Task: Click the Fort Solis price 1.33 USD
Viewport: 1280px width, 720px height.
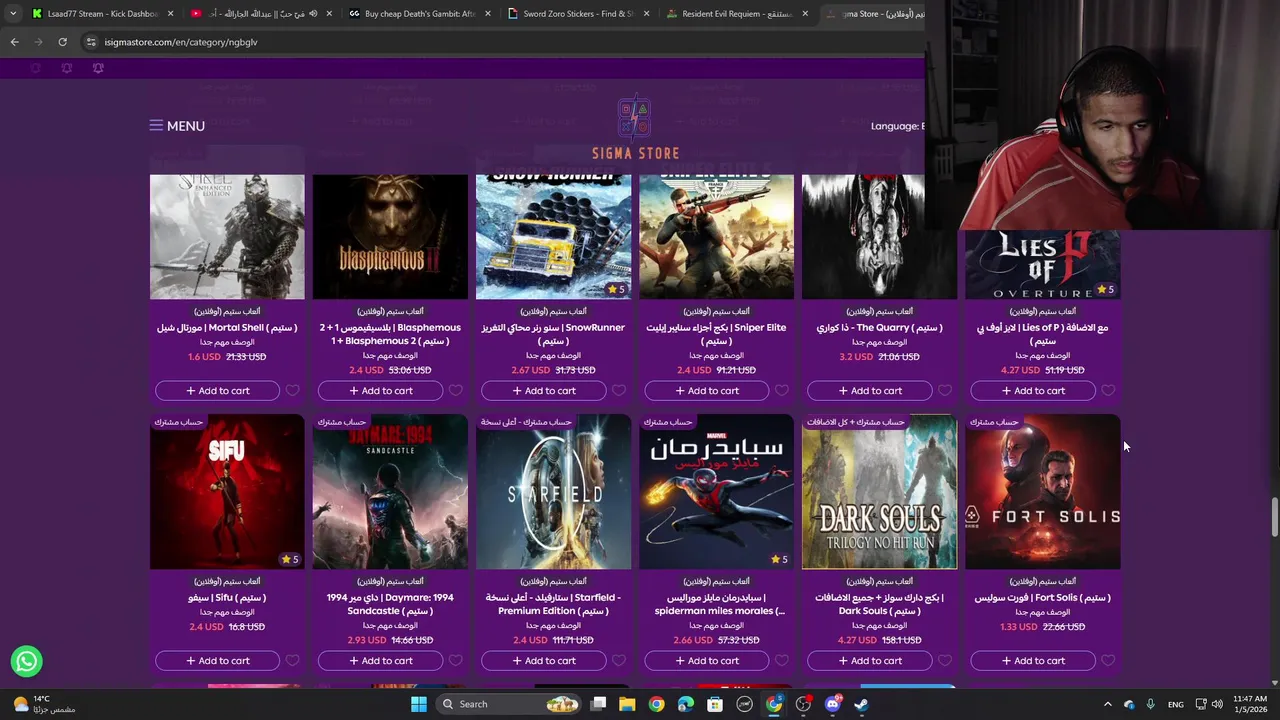Action: [1018, 627]
